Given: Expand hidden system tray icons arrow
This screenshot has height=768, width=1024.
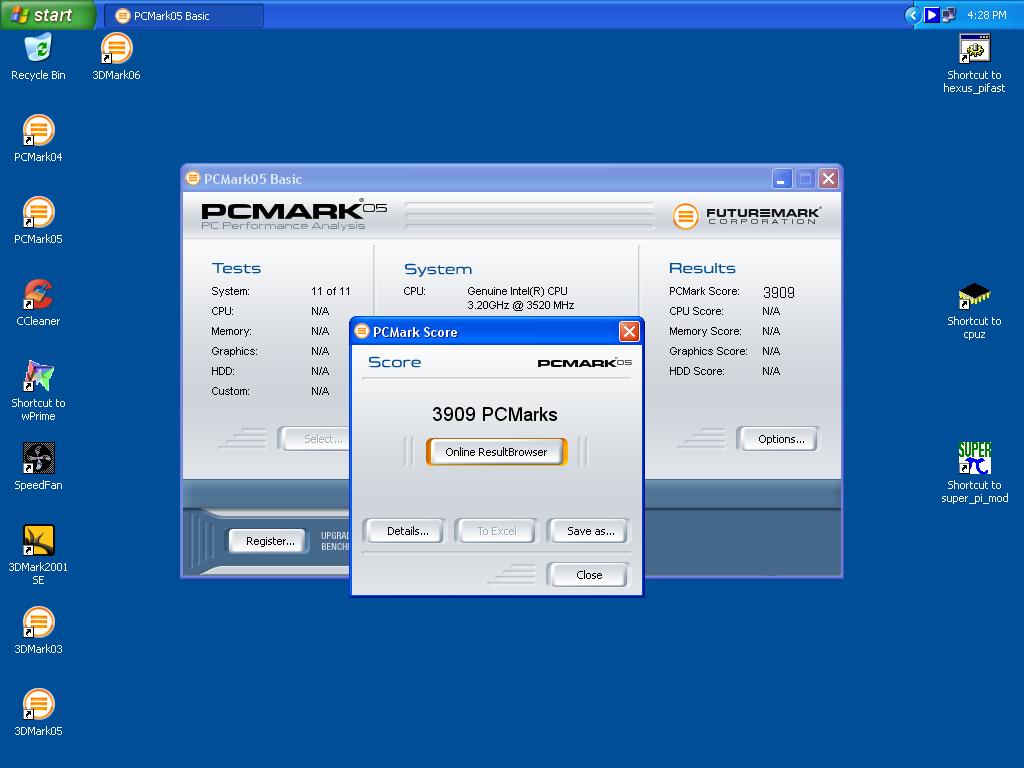Looking at the screenshot, I should (x=913, y=15).
